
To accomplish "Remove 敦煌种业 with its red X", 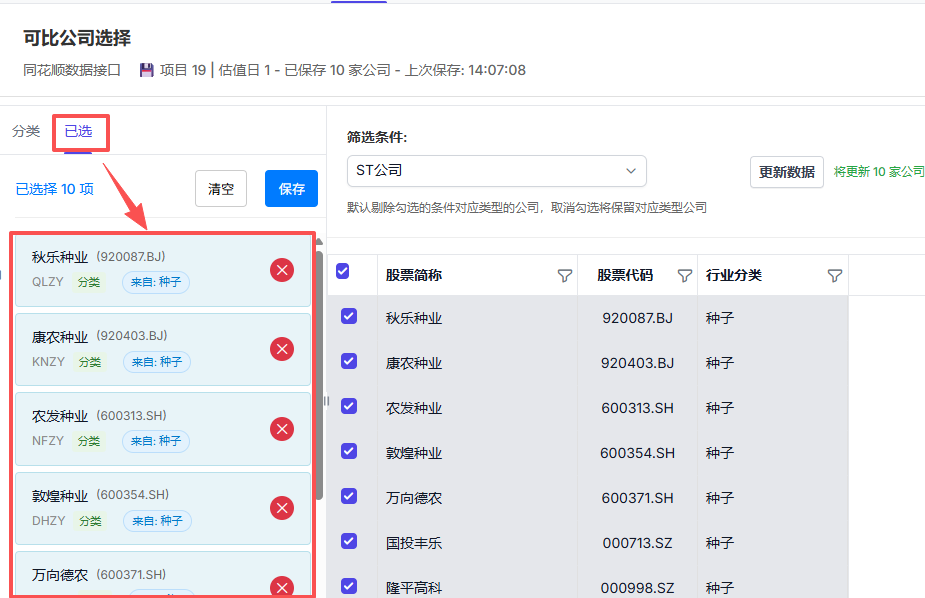I will [x=282, y=508].
